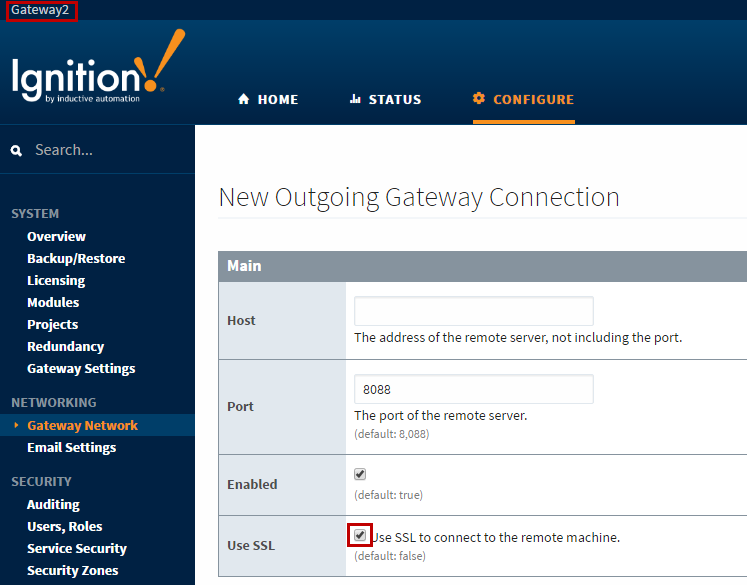Click the SYSTEM section heading

[35, 214]
